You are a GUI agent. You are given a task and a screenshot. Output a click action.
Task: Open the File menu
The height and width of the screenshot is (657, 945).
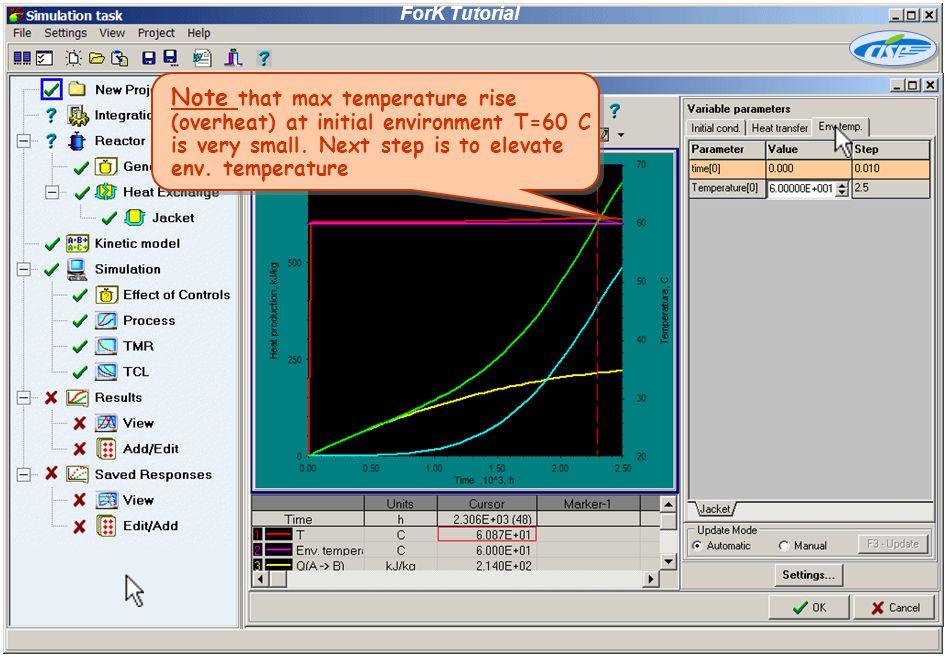coord(22,33)
